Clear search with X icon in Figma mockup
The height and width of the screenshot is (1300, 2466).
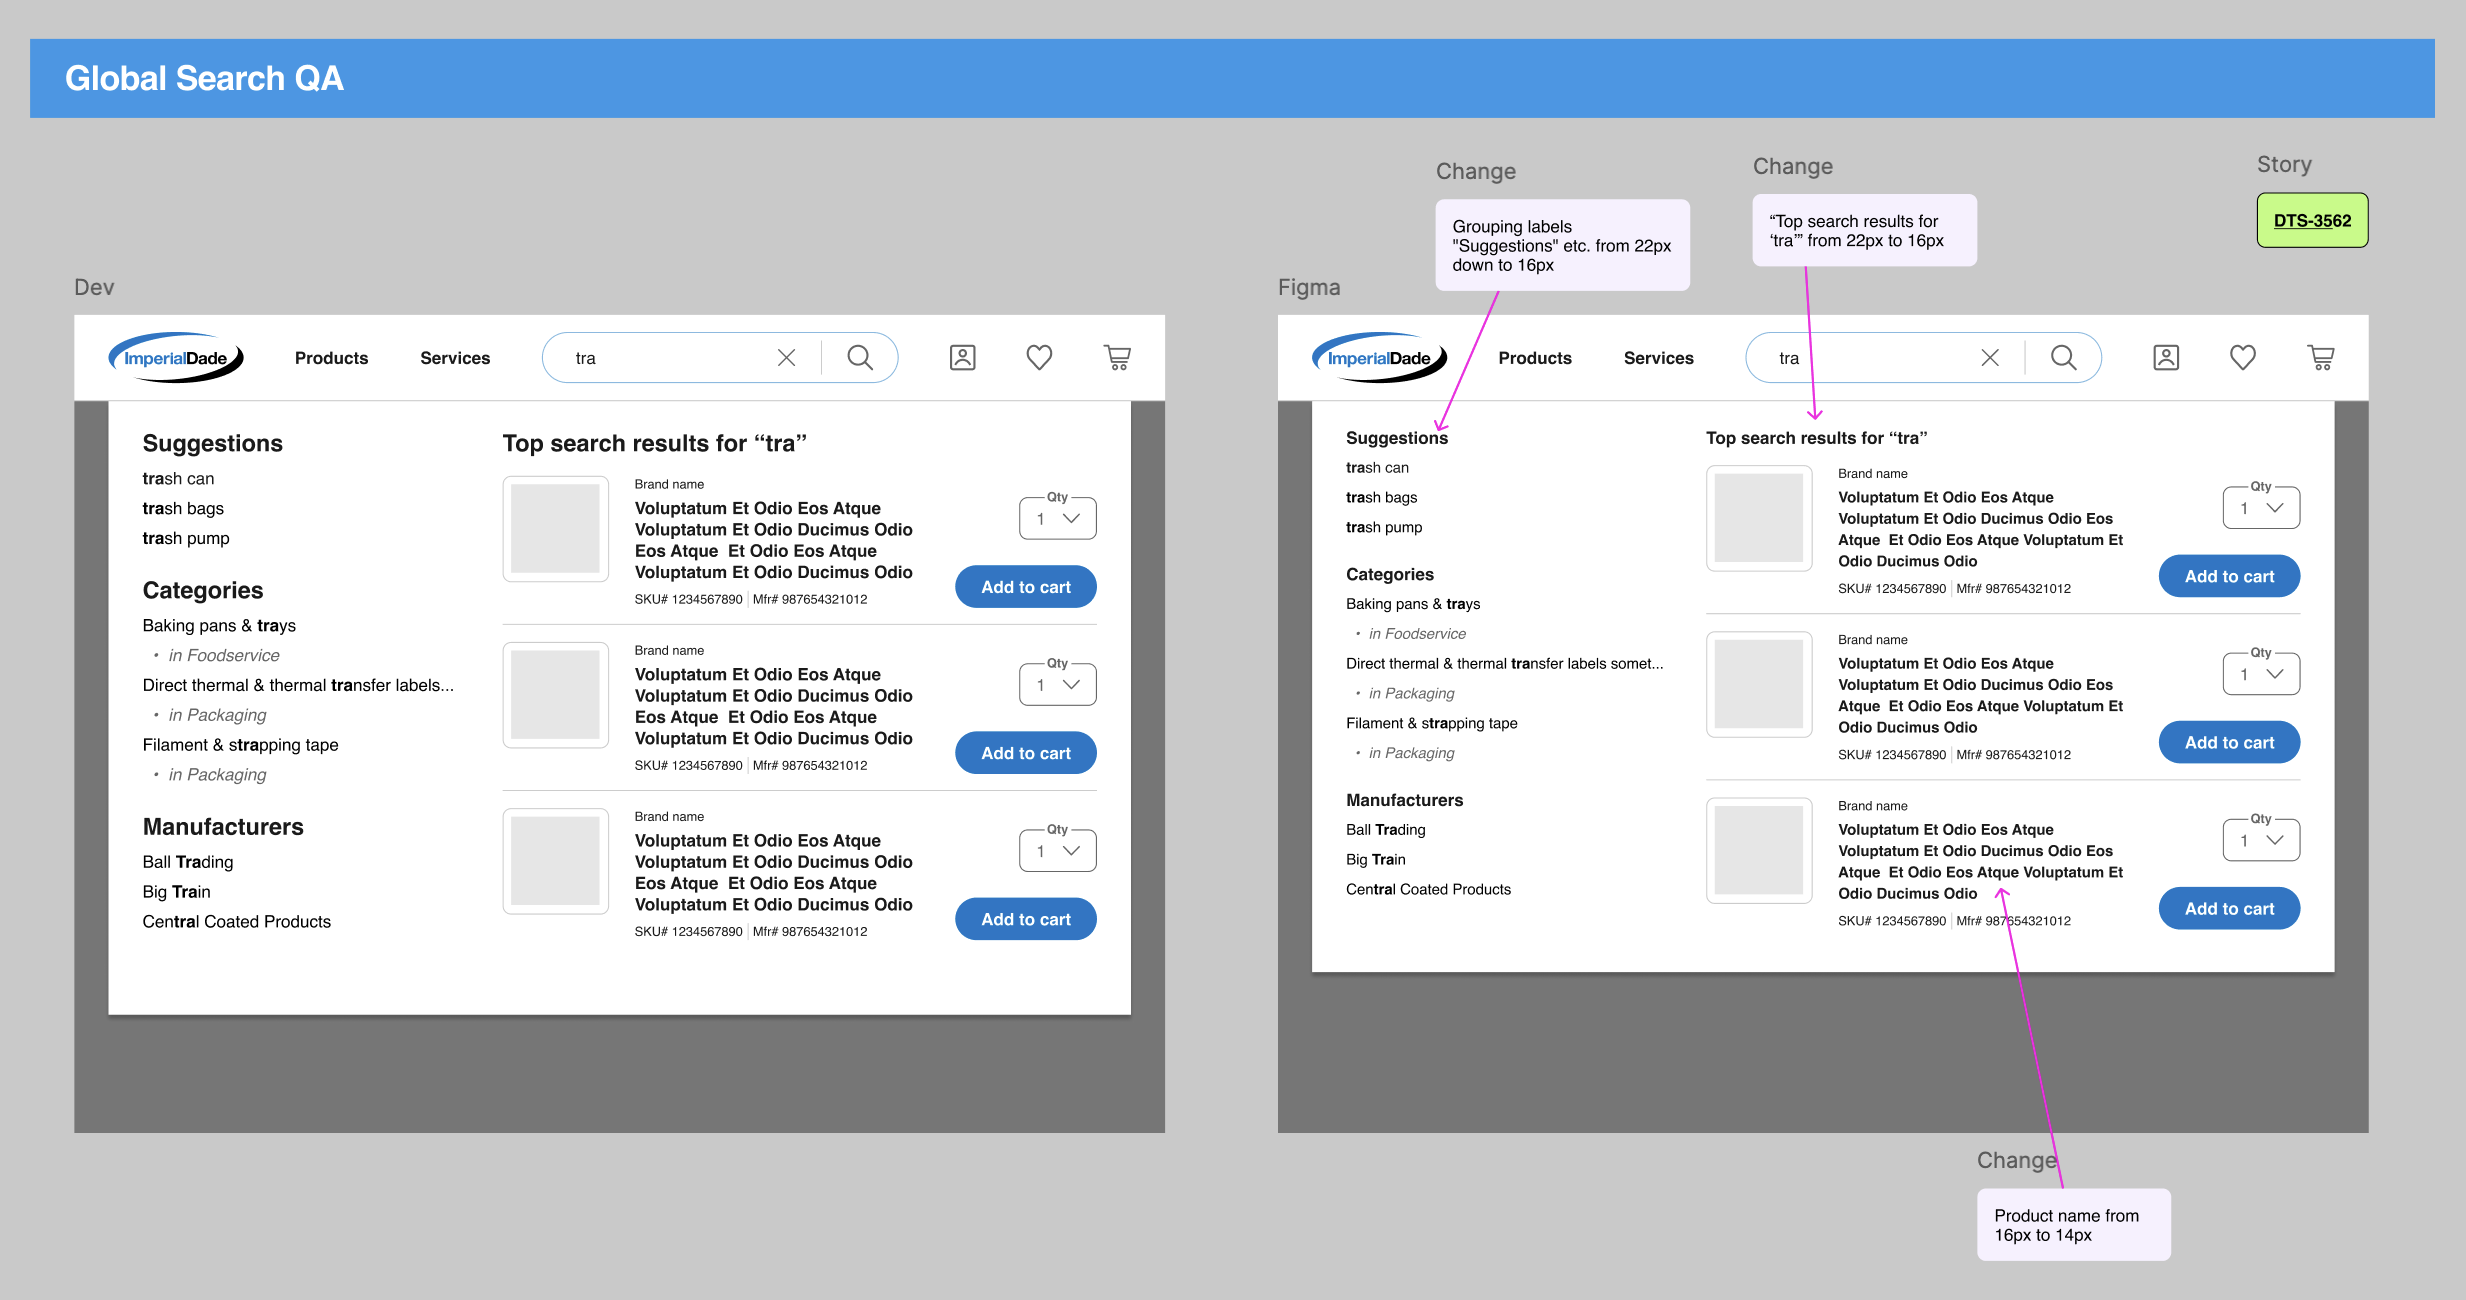pos(1990,358)
